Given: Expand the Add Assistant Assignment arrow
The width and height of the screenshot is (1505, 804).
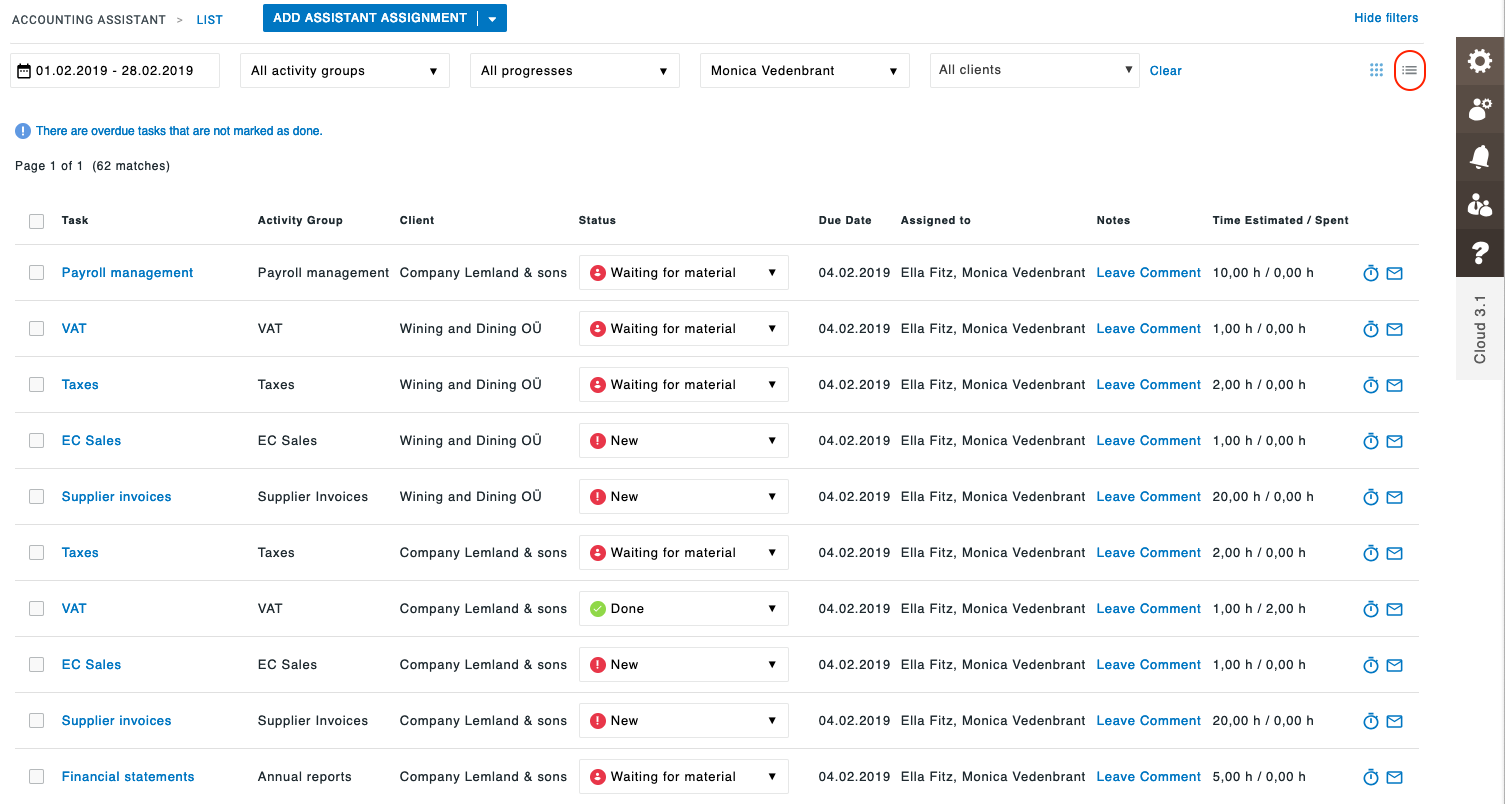Looking at the screenshot, I should [x=491, y=17].
